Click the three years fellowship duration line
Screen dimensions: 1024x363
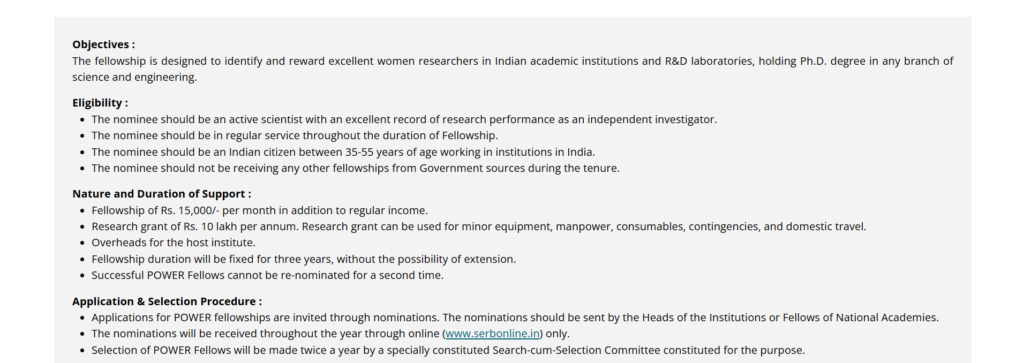[304, 259]
